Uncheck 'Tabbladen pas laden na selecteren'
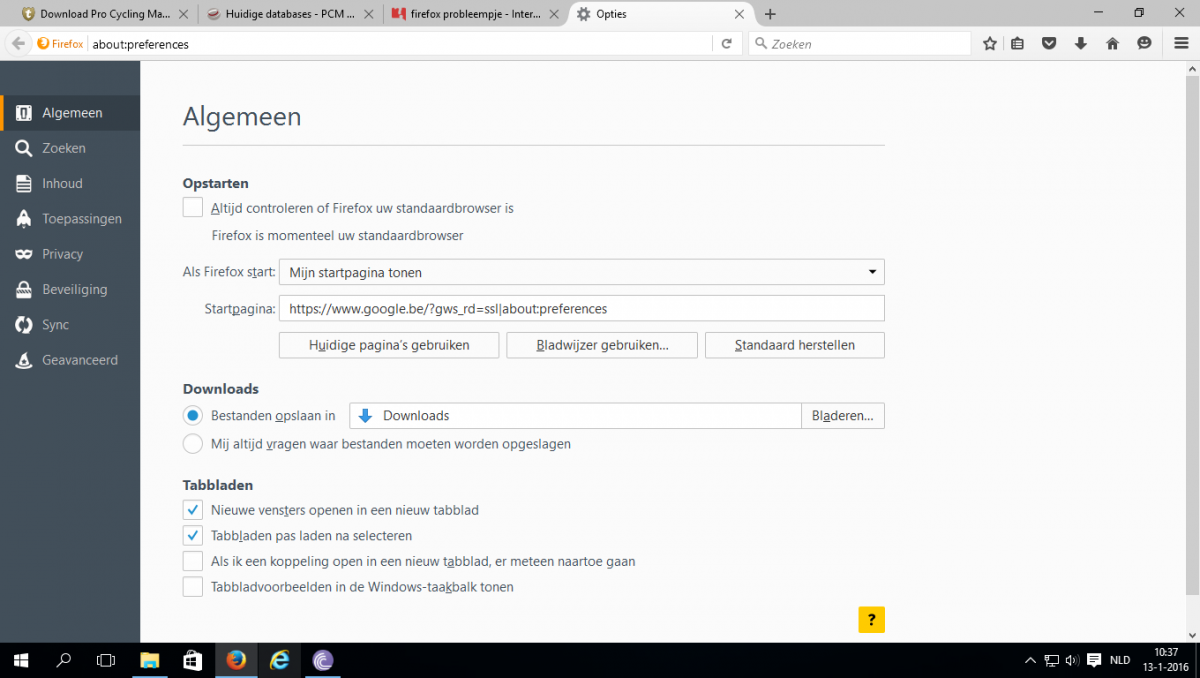Viewport: 1200px width, 678px height. coord(193,535)
